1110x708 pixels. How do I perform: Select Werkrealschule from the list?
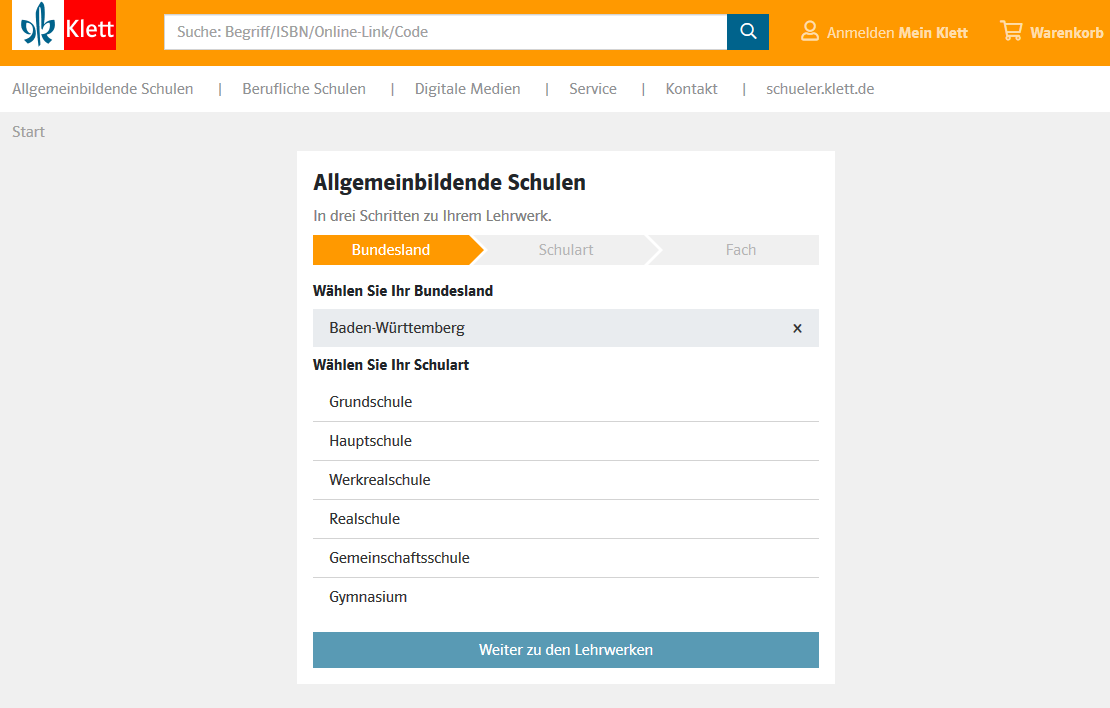pos(380,480)
